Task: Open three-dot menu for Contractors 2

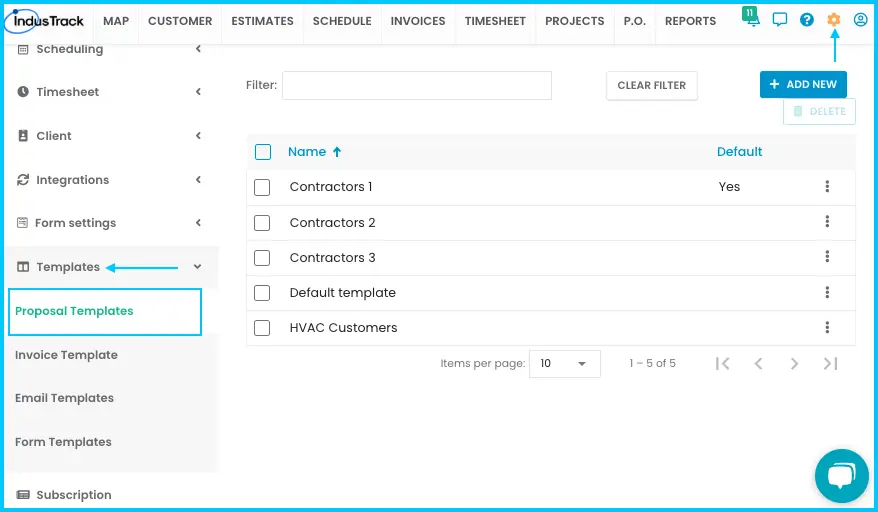Action: pos(827,222)
